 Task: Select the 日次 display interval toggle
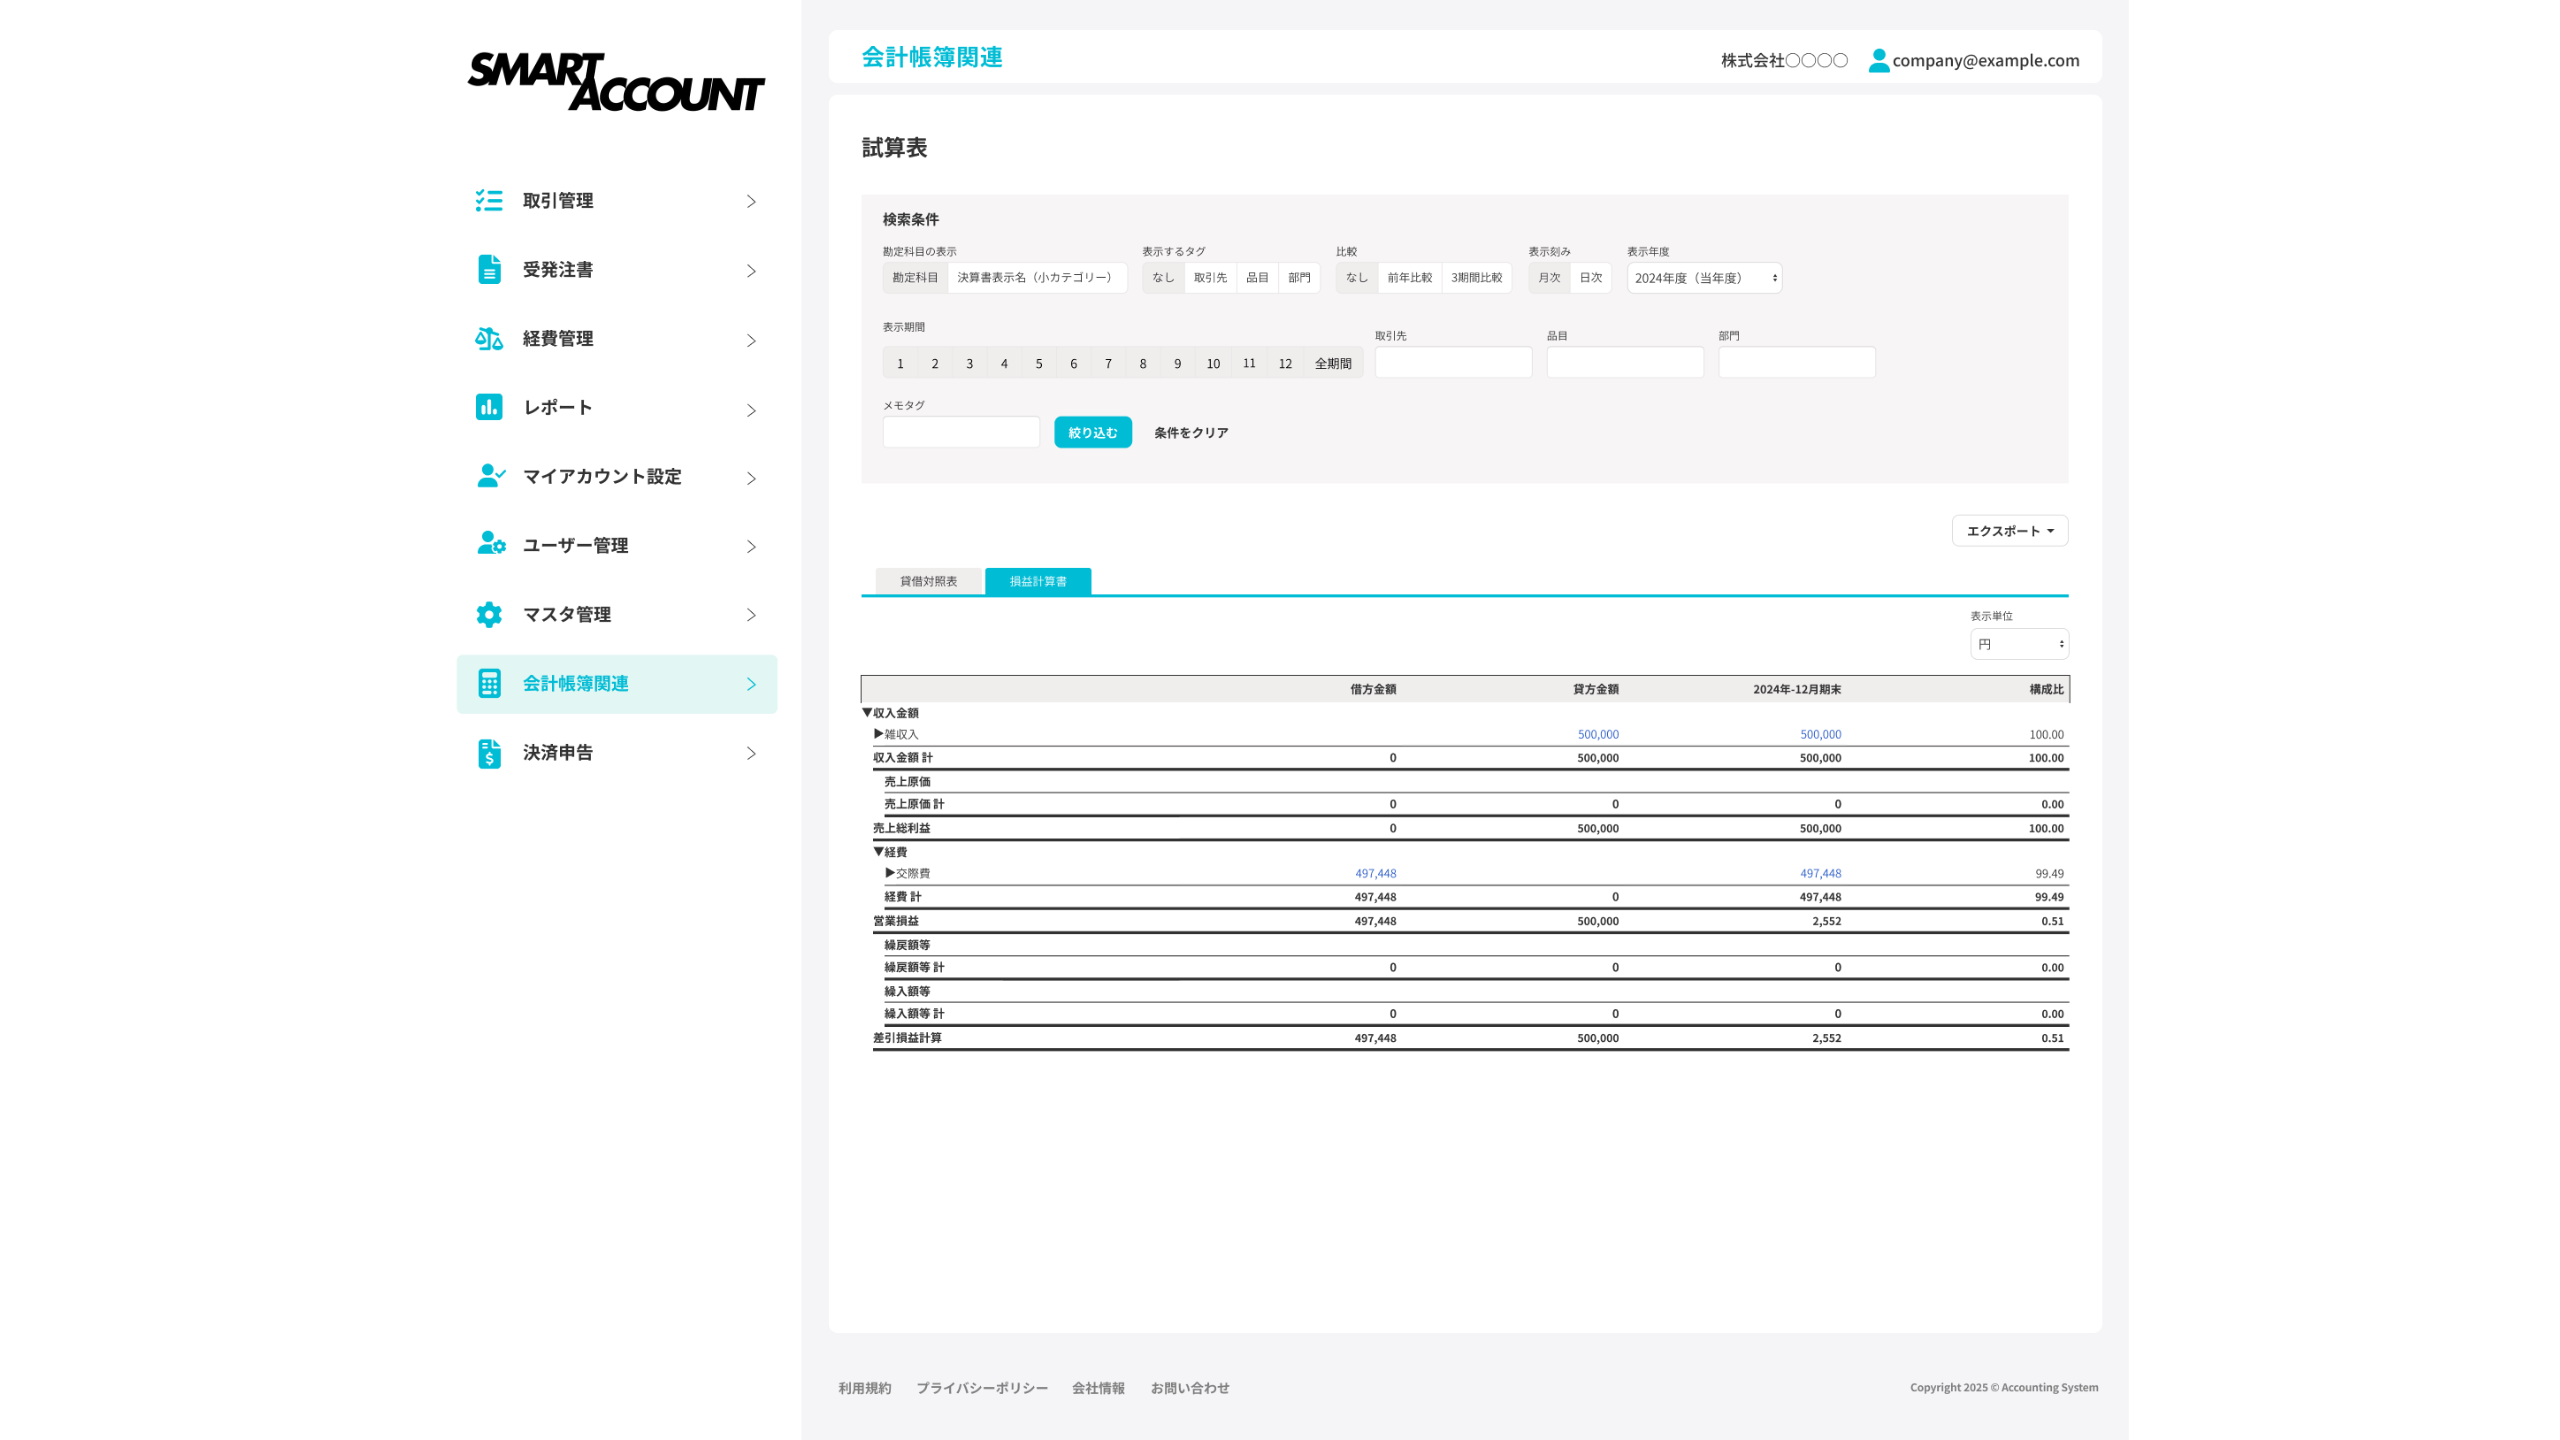[x=1590, y=278]
